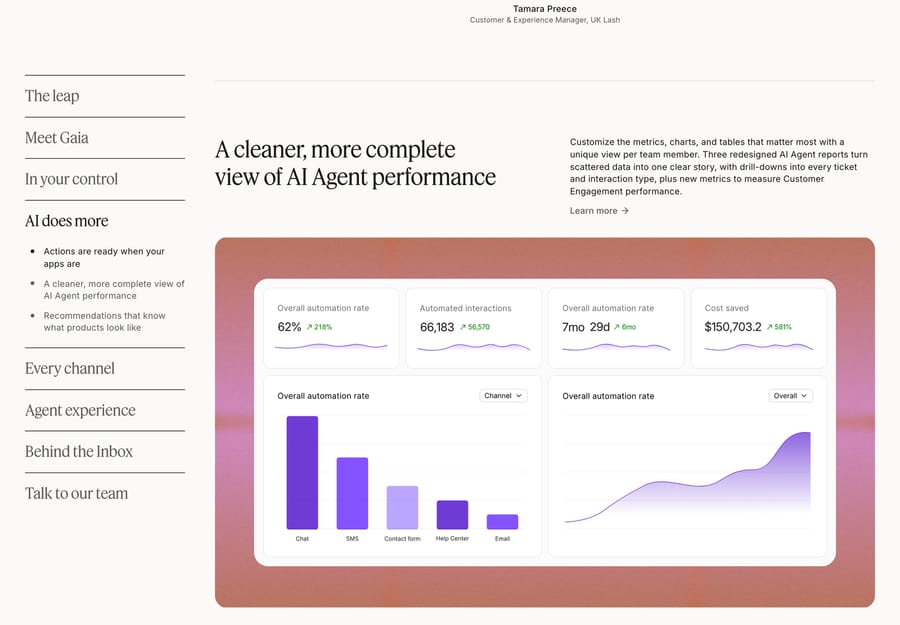Select the 66,183 automated interactions value
This screenshot has height=625, width=900.
click(x=437, y=327)
